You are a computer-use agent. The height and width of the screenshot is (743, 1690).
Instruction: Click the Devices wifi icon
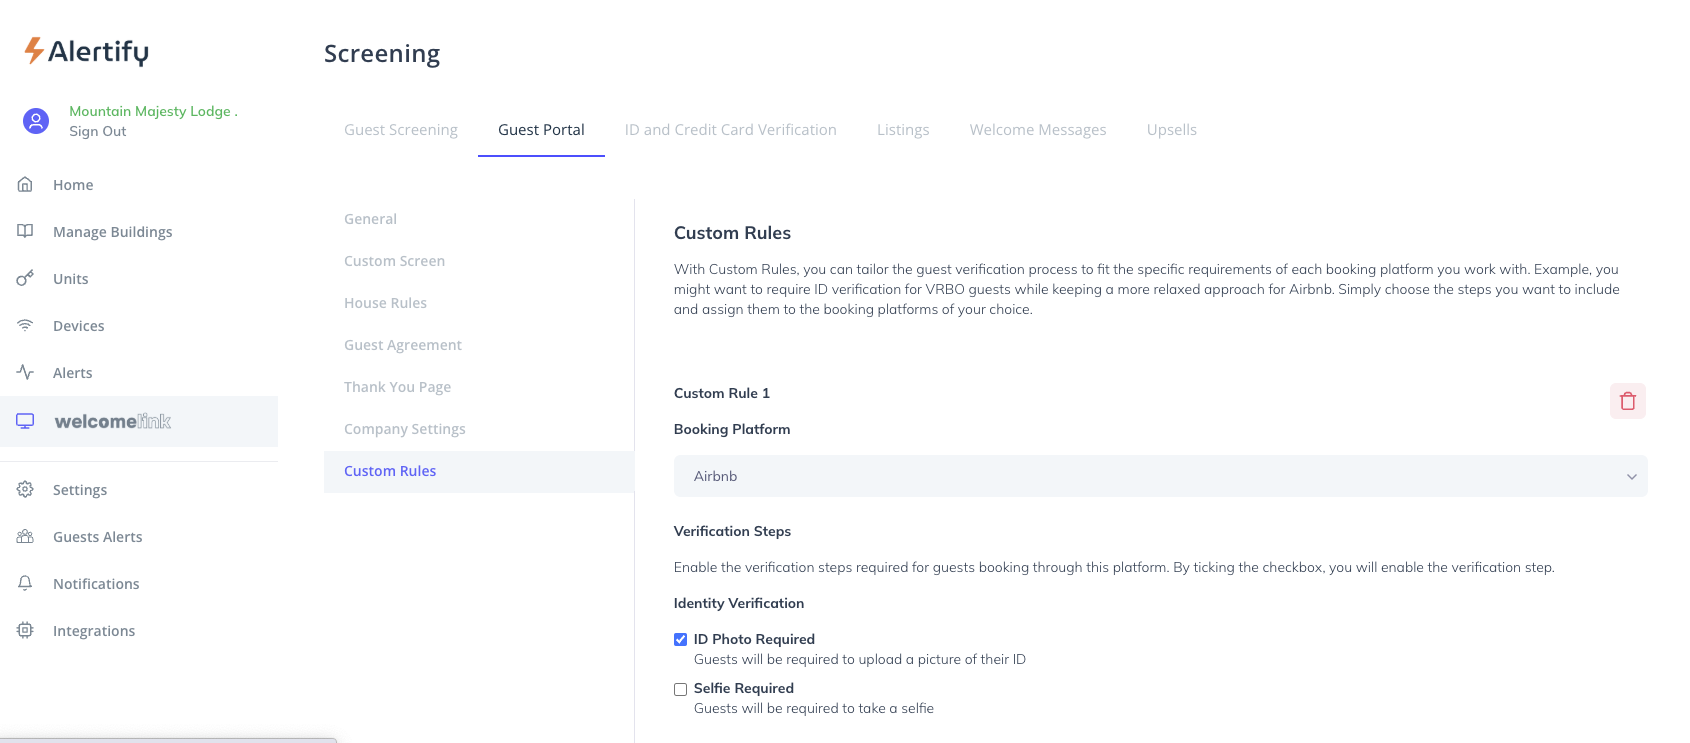[25, 325]
